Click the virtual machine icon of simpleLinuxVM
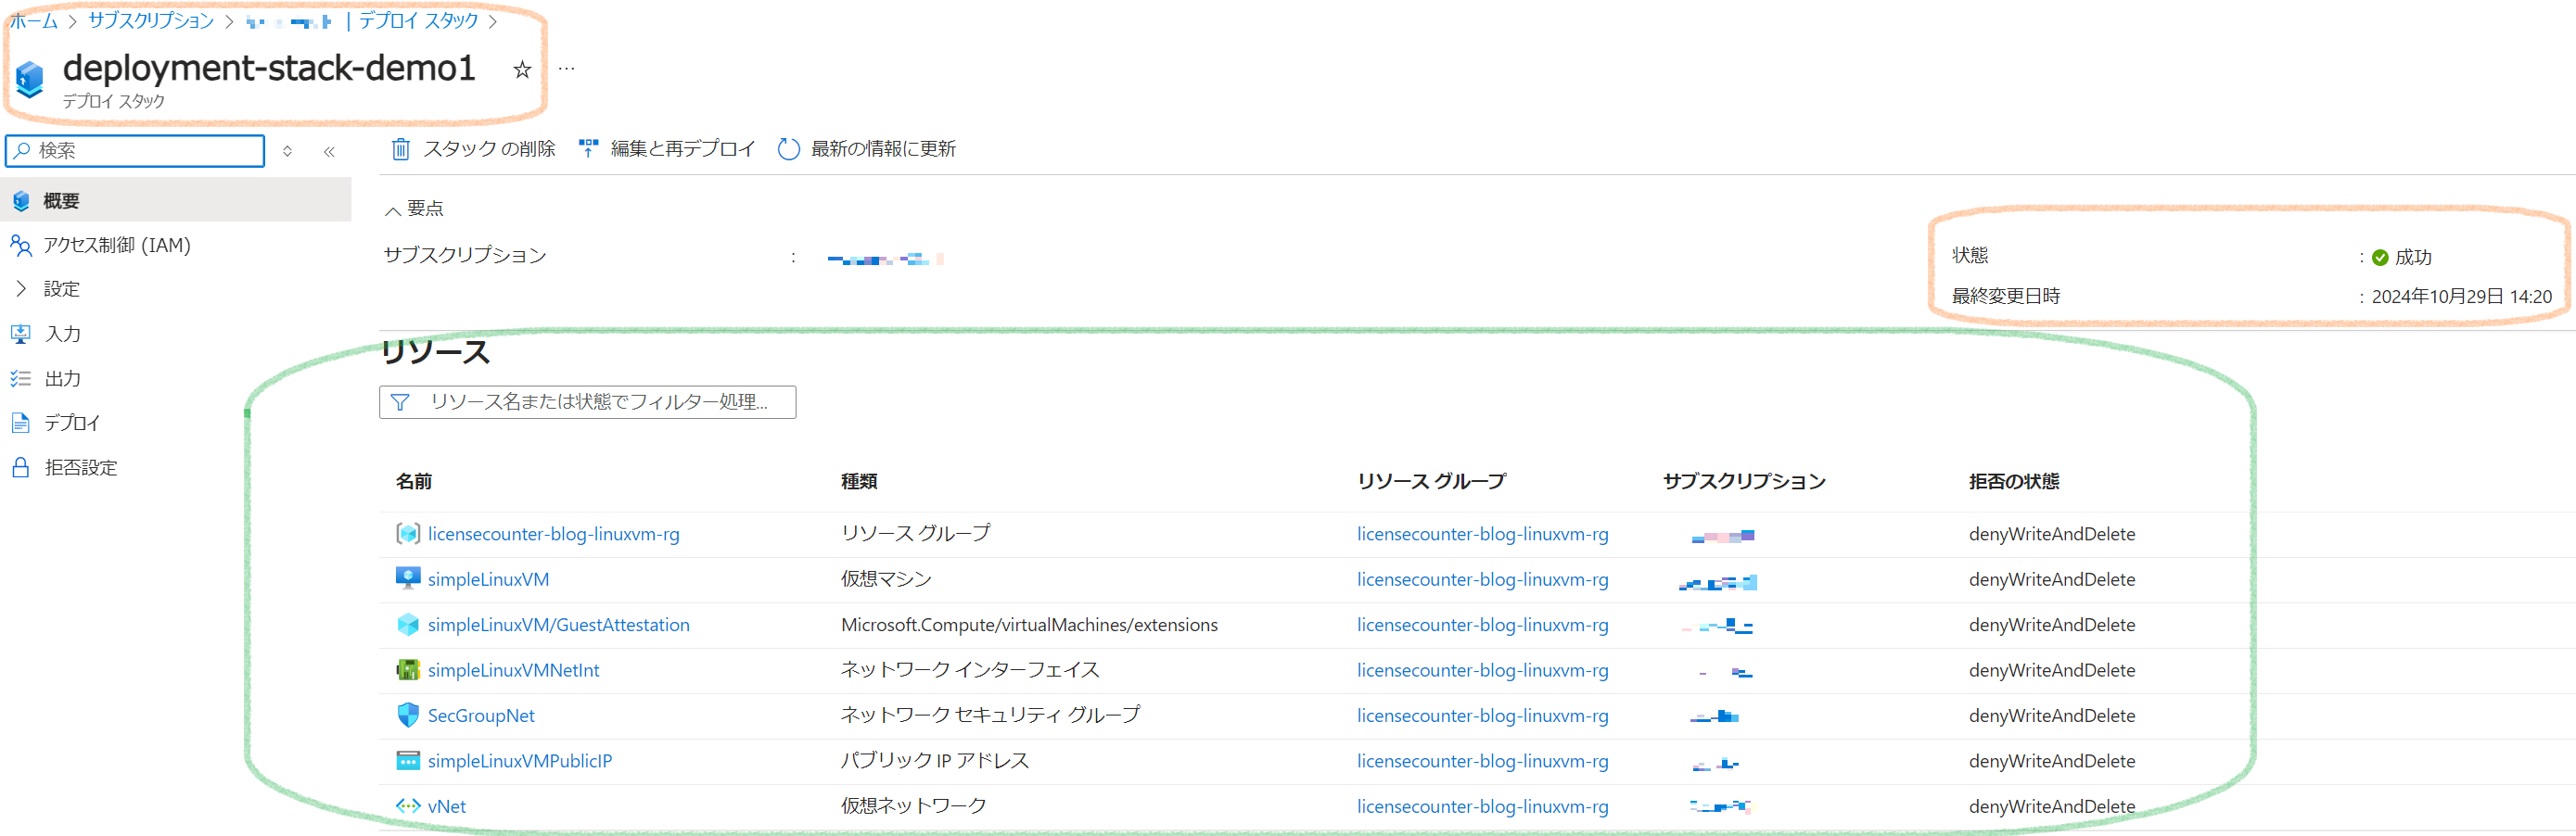The height and width of the screenshot is (836, 2576). (408, 579)
